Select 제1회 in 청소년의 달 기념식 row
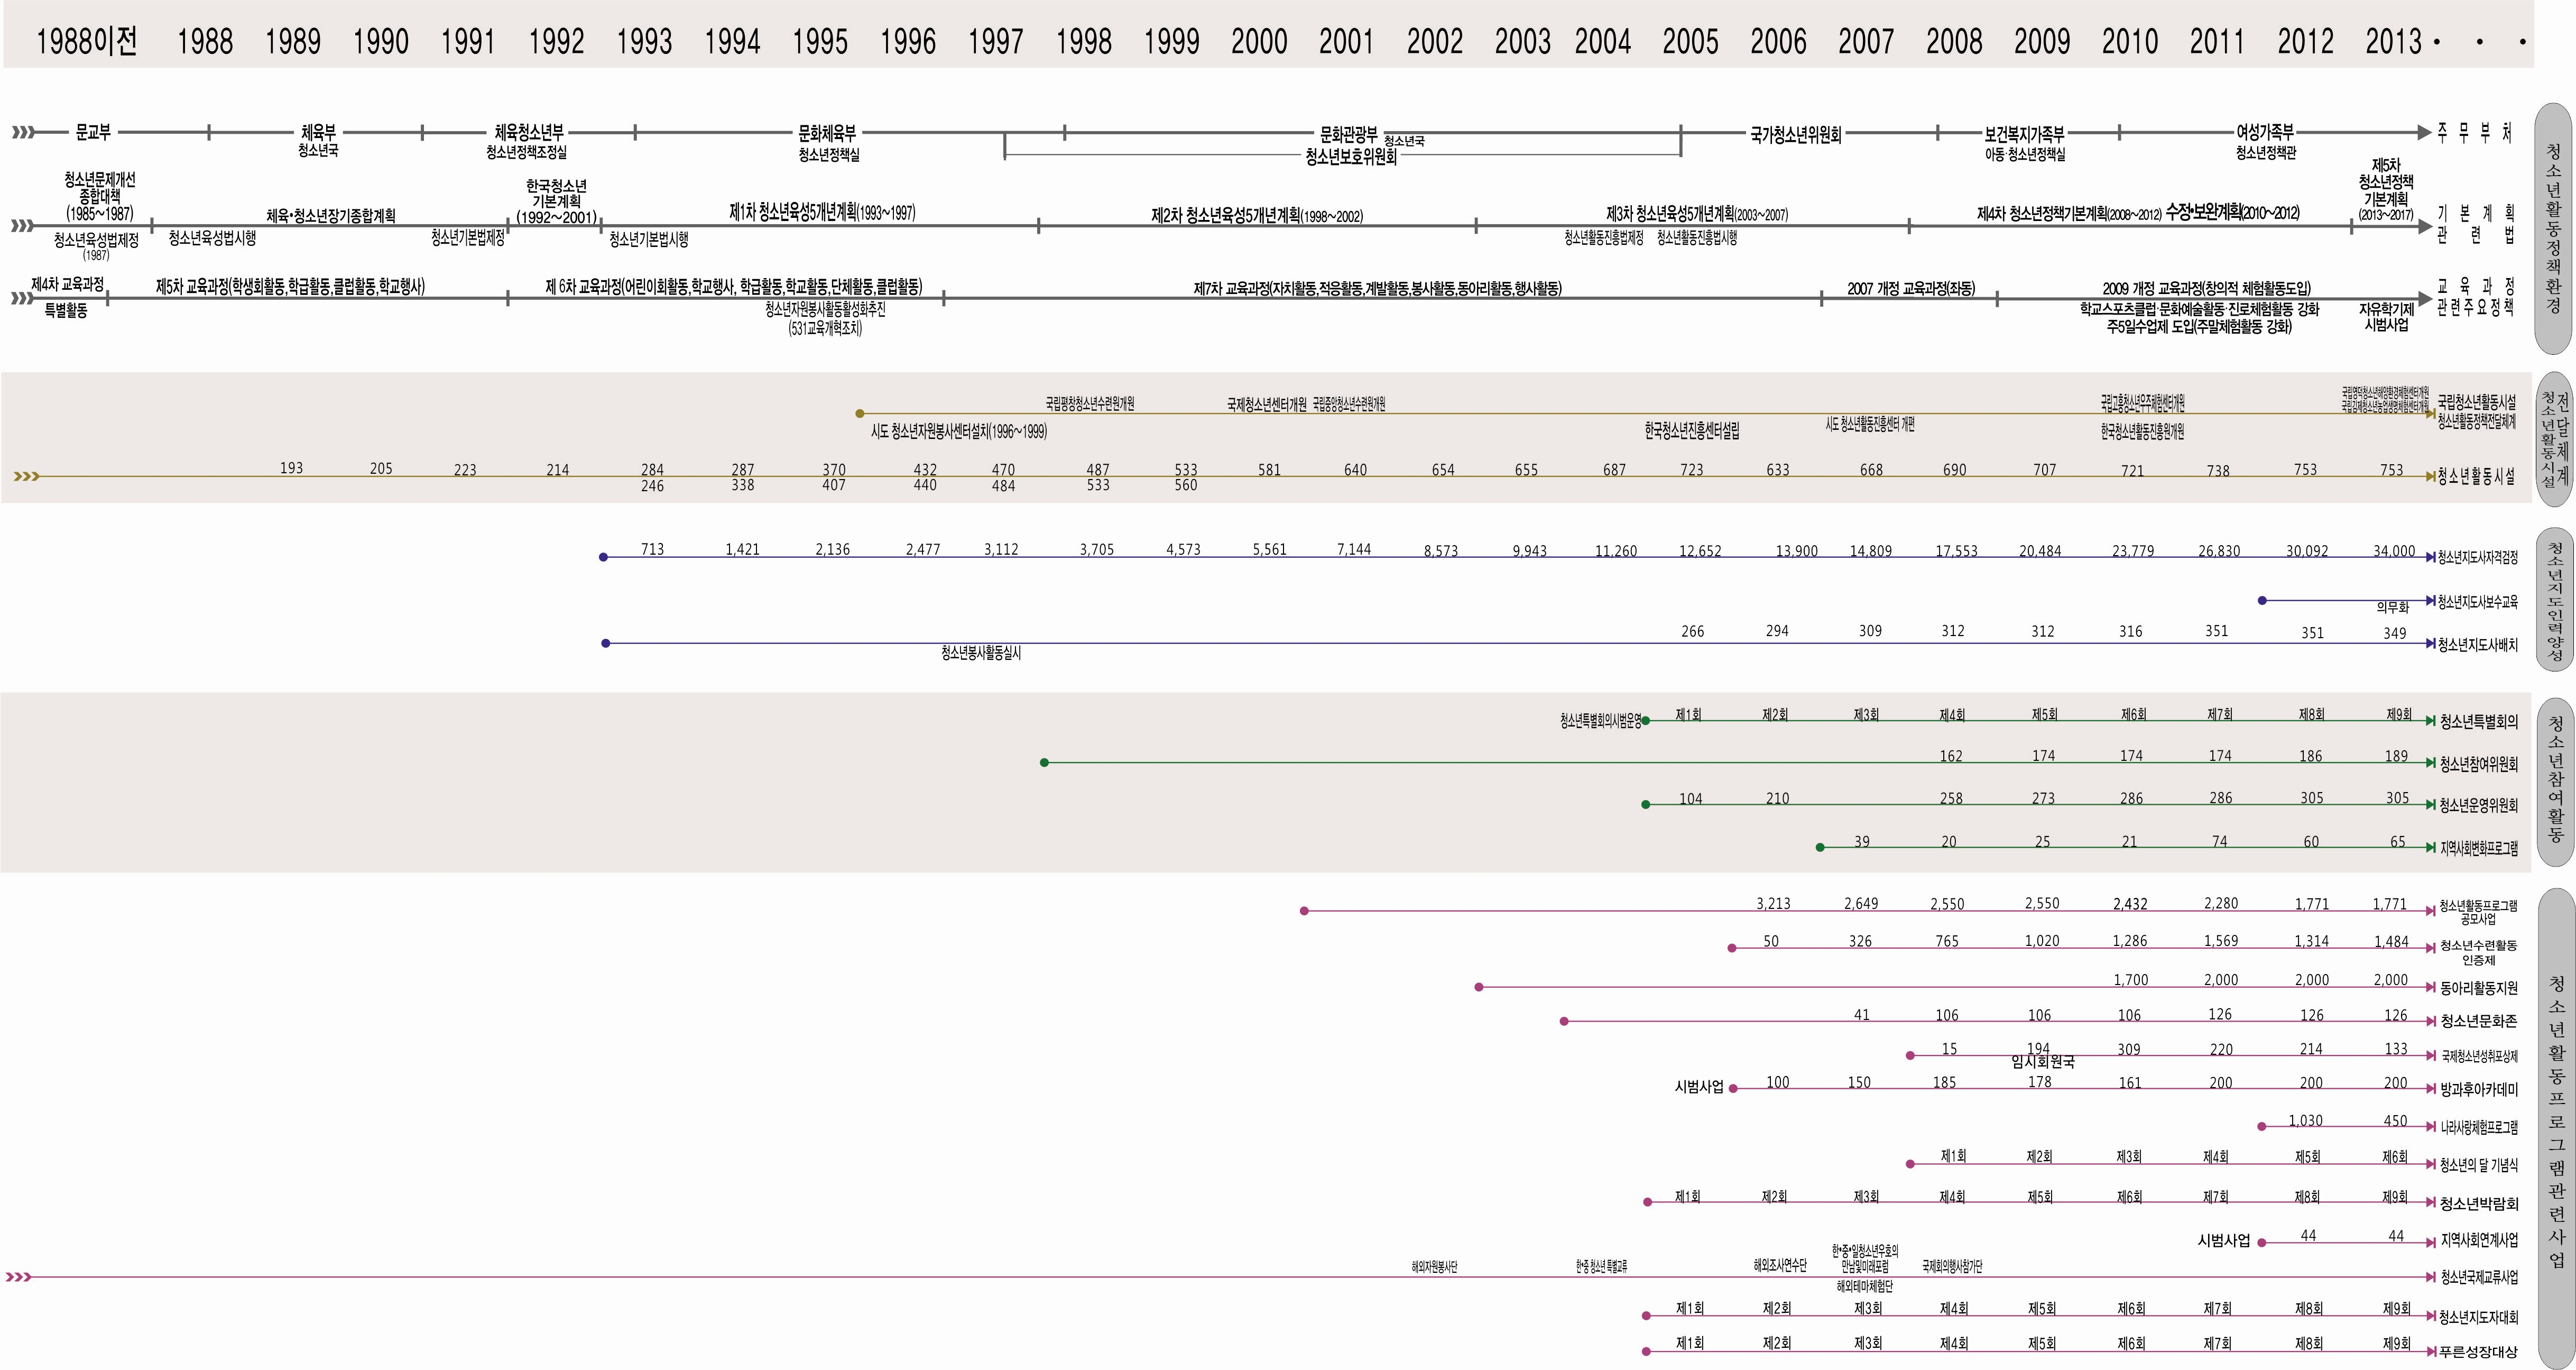The width and height of the screenshot is (2576, 1370). (x=1953, y=1156)
